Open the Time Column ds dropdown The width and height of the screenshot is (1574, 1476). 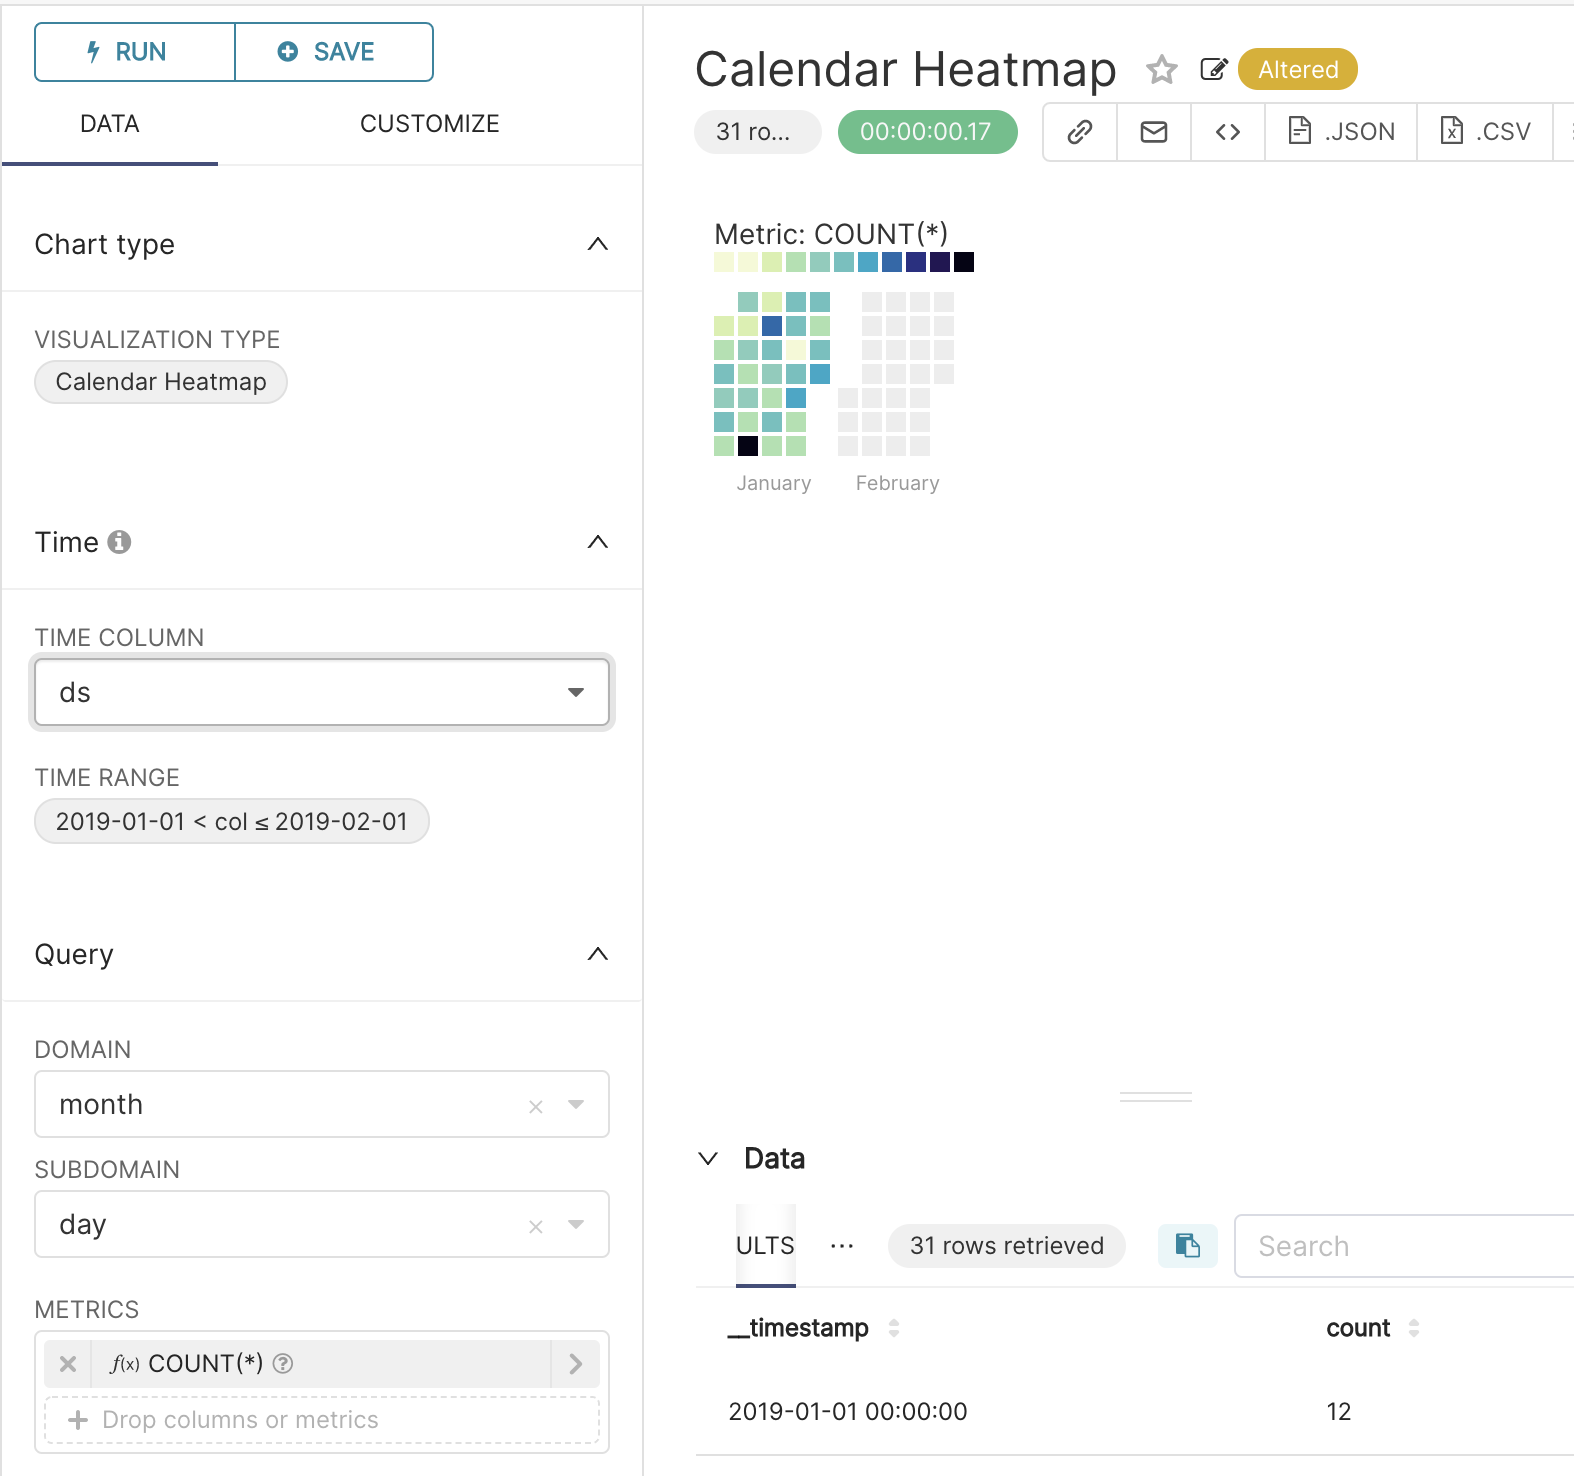(575, 692)
